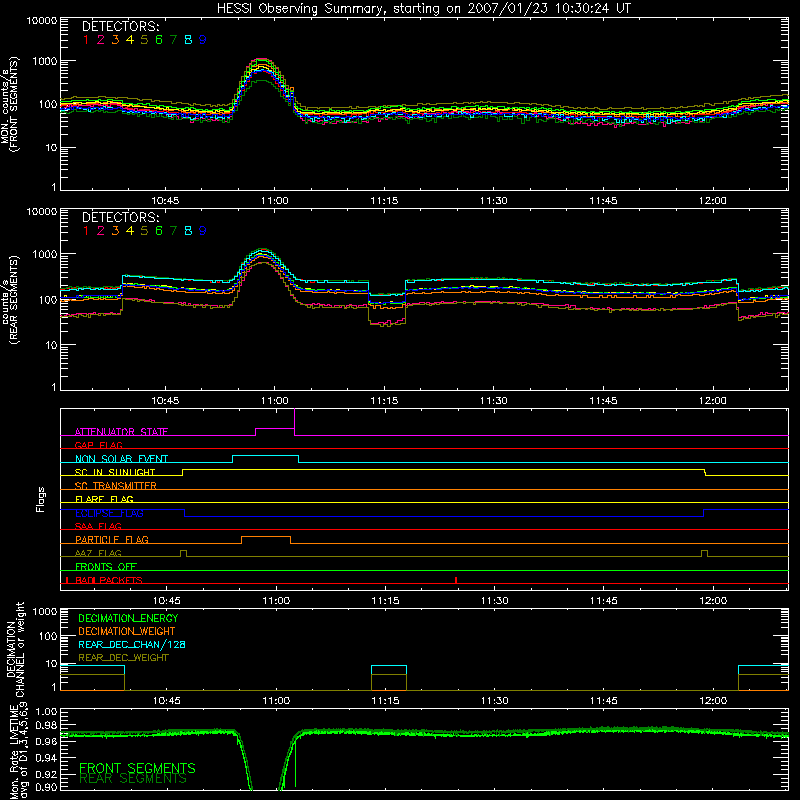Select red detector number 1 in the front segments legend

coord(86,40)
